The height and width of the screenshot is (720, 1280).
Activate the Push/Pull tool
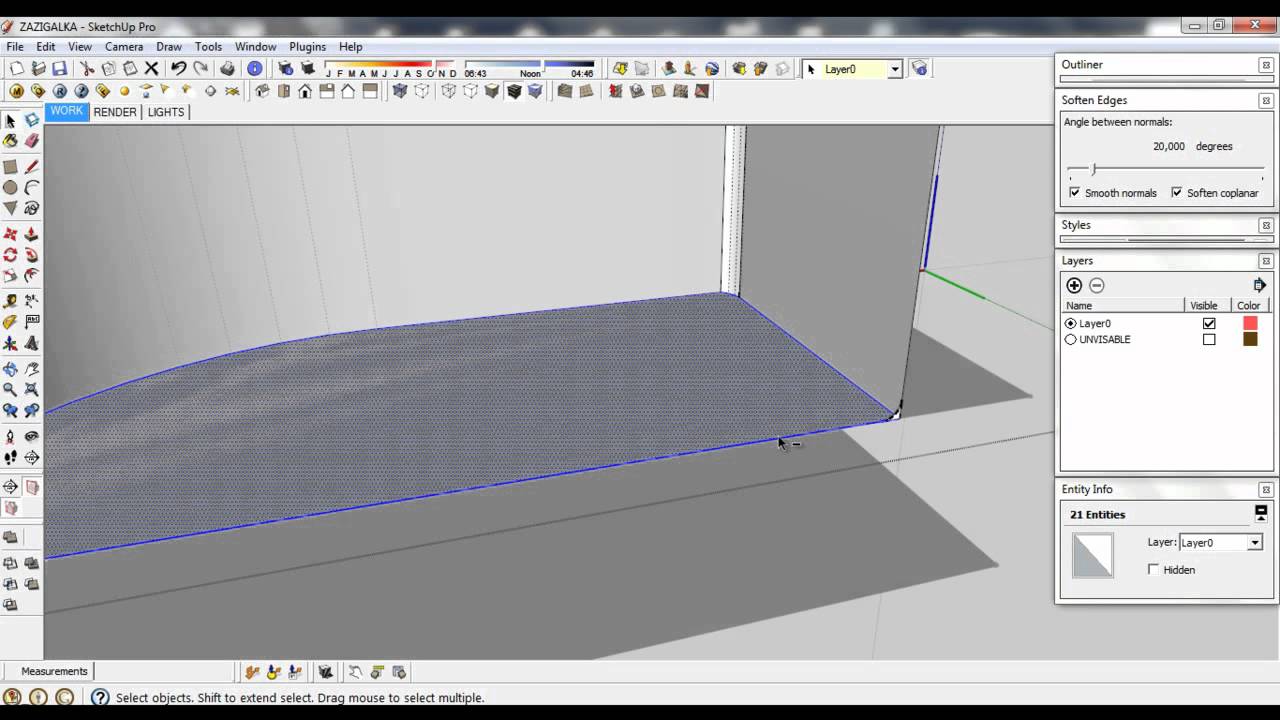coord(32,234)
